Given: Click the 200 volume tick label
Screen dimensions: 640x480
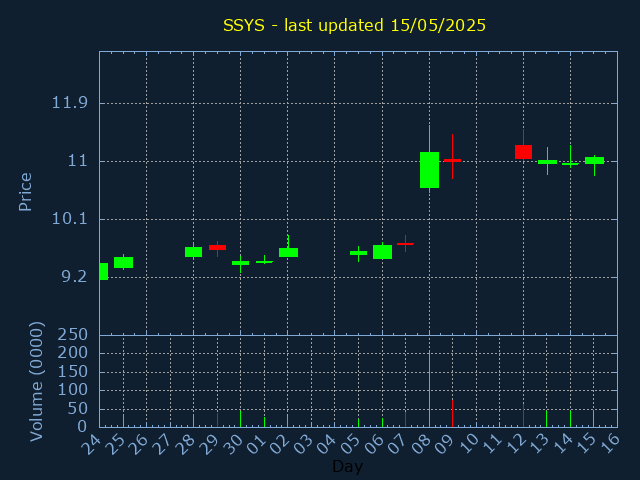Looking at the screenshot, I should click(x=73, y=353).
